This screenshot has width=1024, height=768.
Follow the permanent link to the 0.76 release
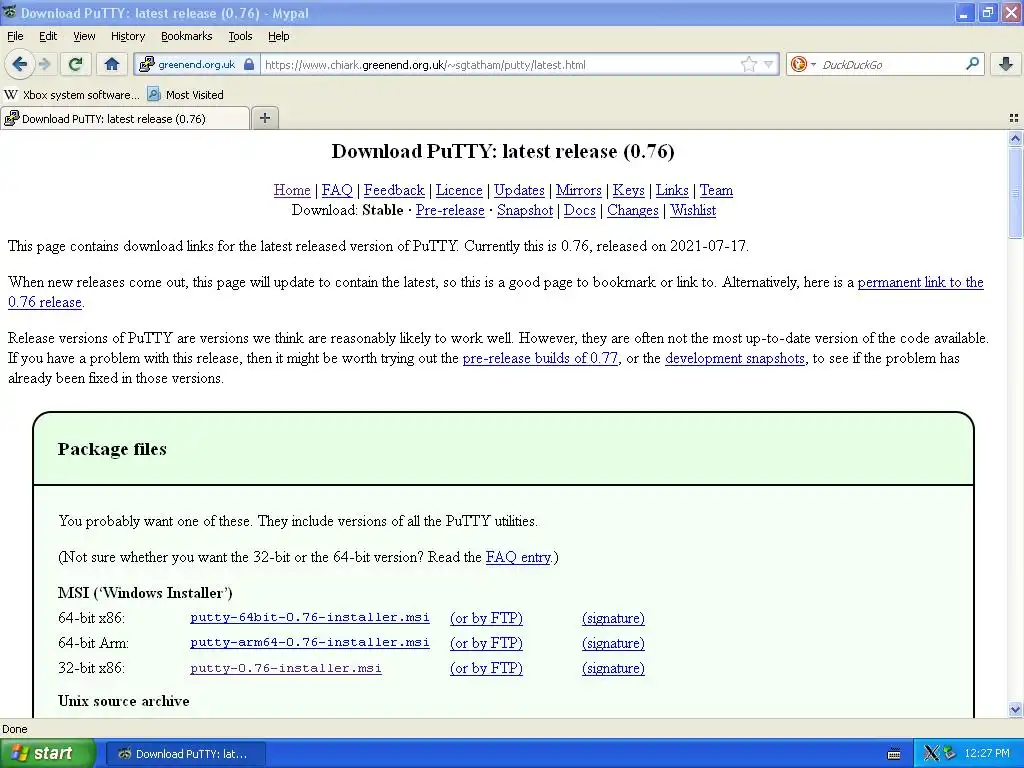920,282
